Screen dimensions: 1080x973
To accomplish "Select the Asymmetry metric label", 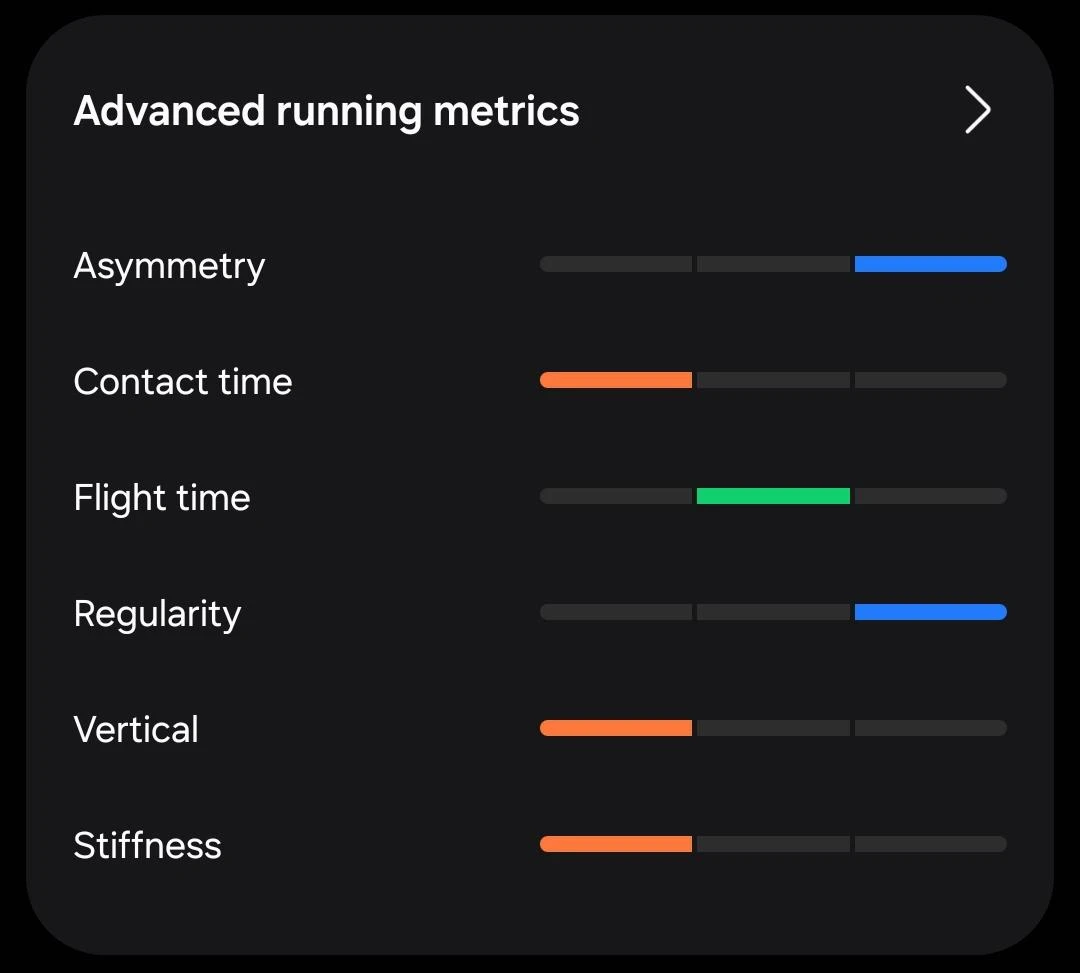I will [169, 266].
